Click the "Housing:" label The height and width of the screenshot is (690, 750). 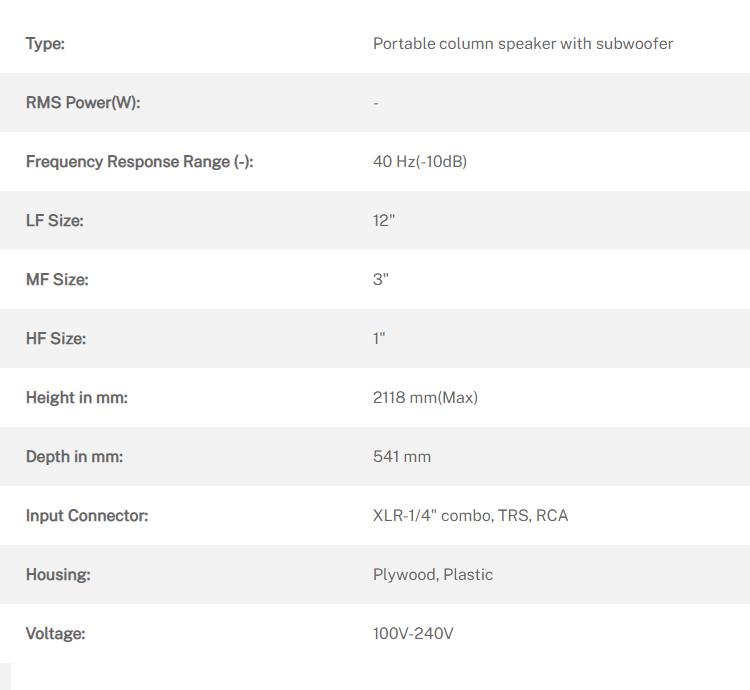tap(58, 575)
